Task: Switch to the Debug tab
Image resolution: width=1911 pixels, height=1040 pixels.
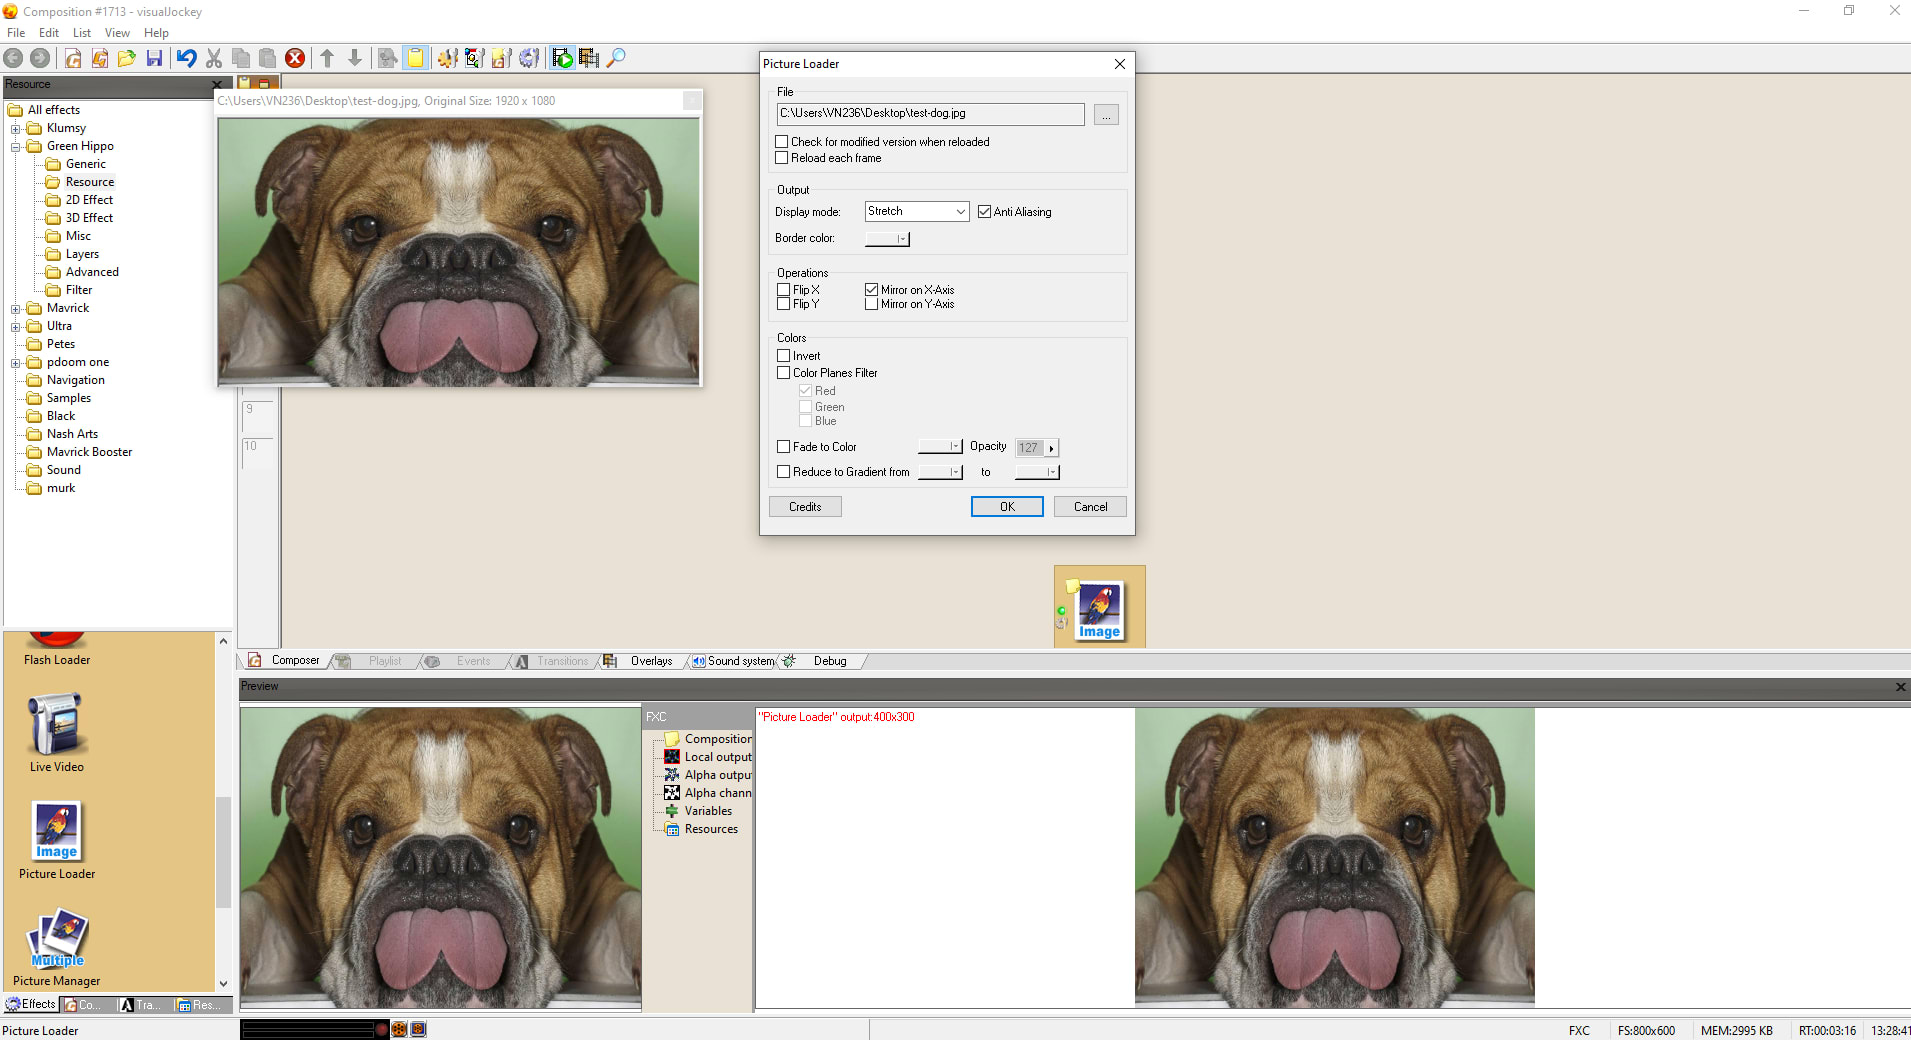Action: coord(830,661)
